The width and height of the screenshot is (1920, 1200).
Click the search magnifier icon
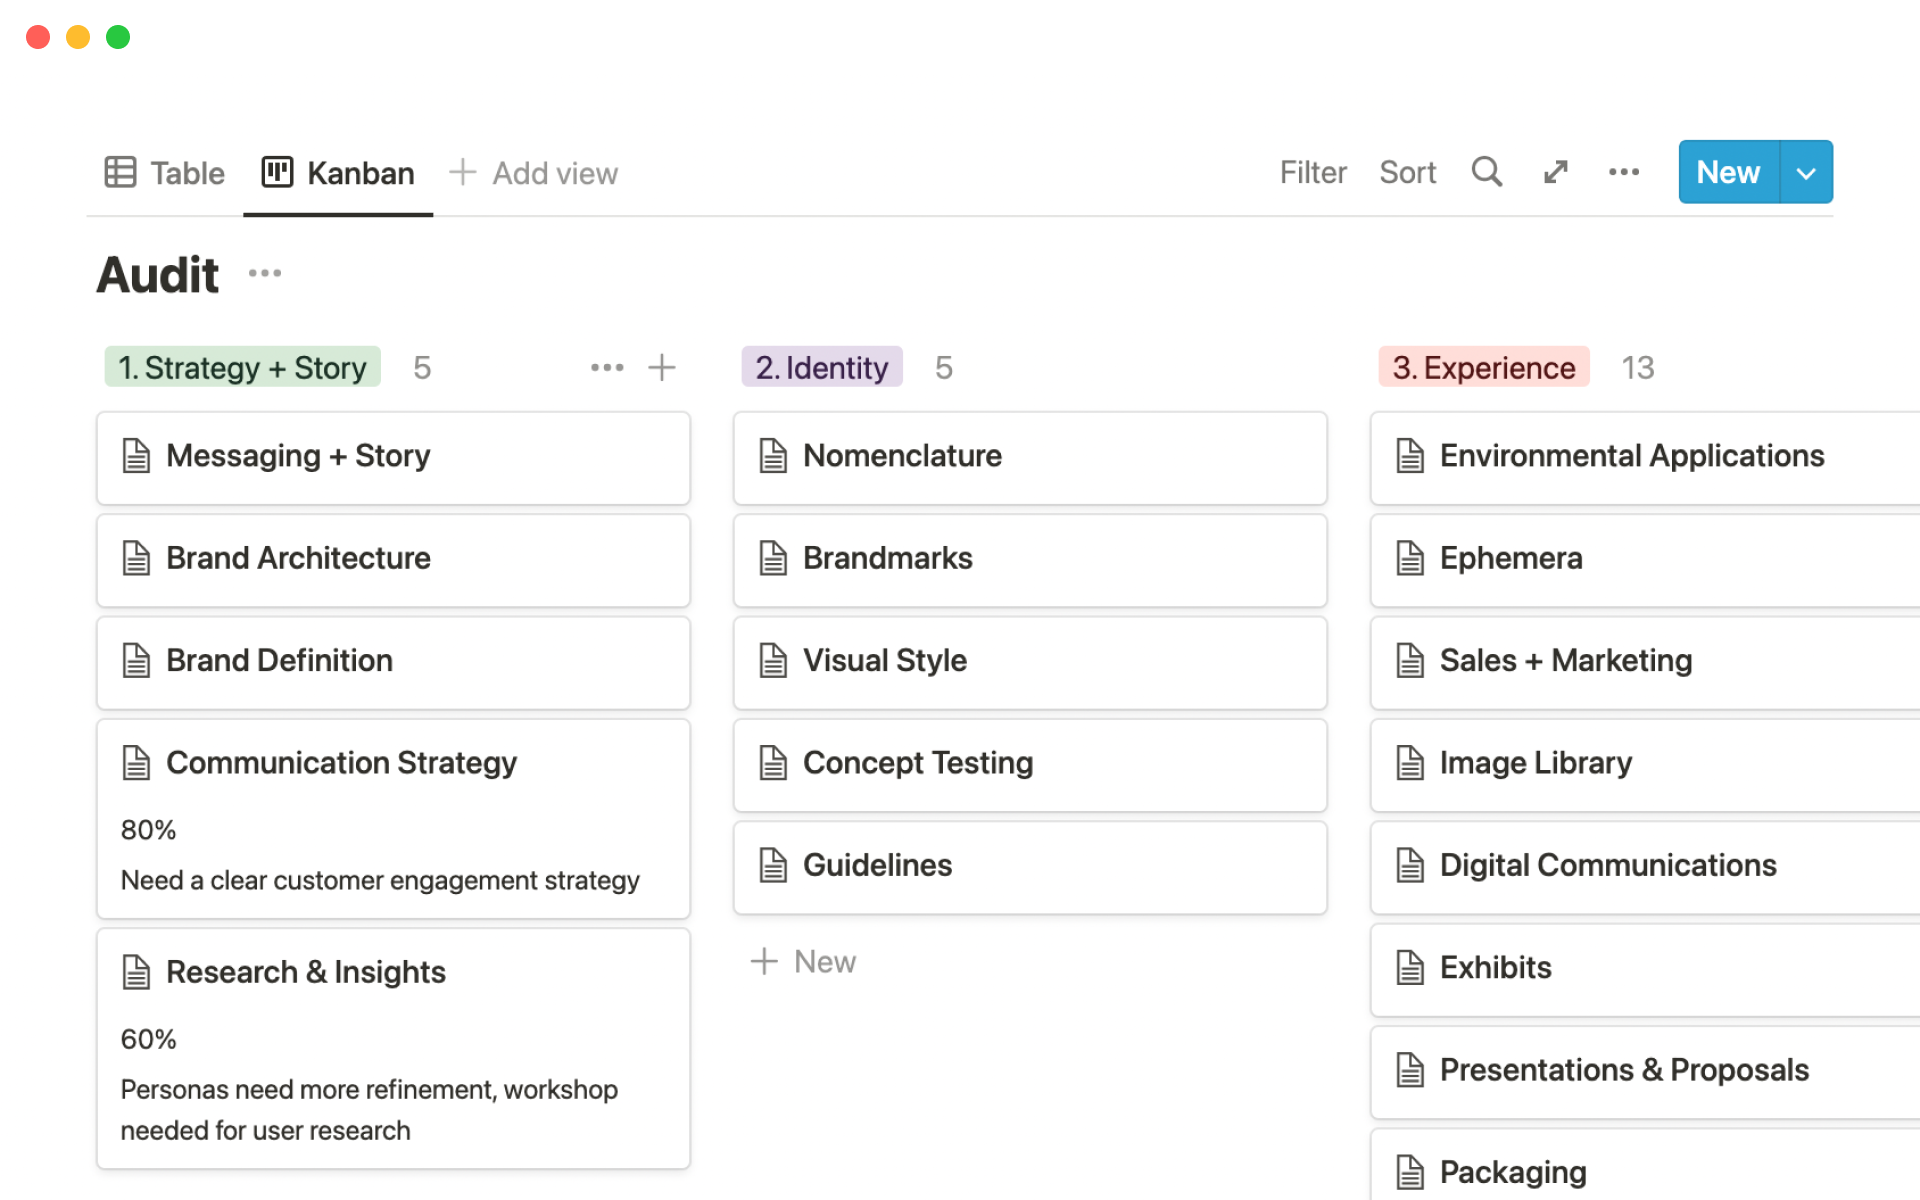pos(1486,172)
